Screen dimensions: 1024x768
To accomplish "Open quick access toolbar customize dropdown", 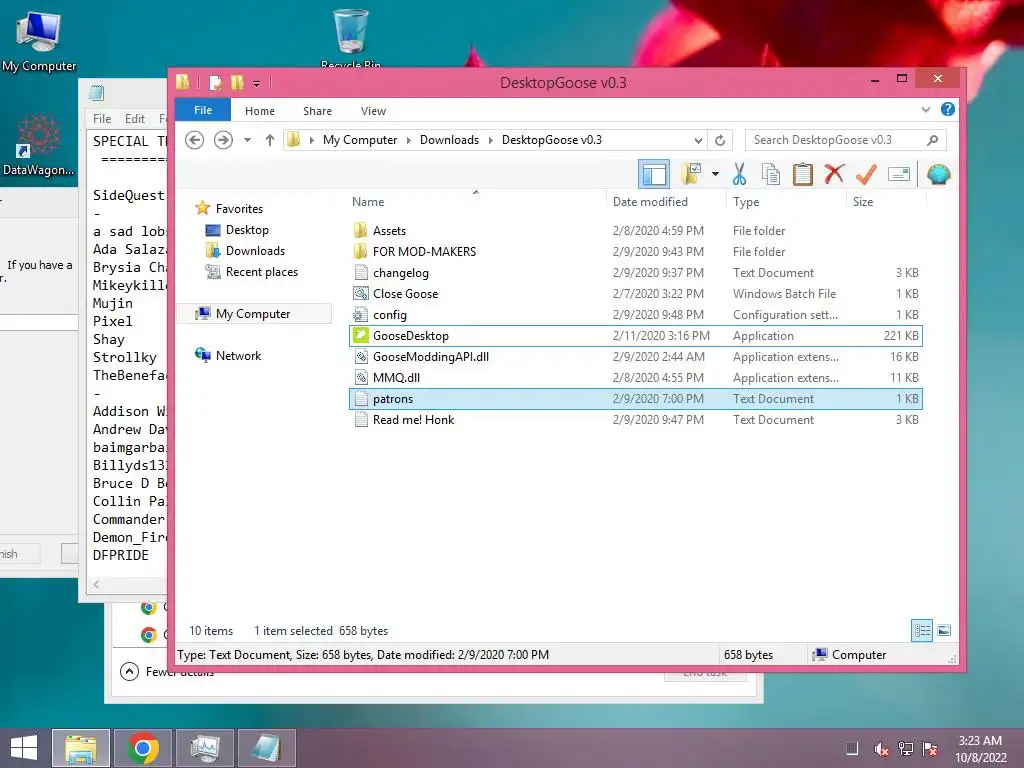I will tap(257, 83).
